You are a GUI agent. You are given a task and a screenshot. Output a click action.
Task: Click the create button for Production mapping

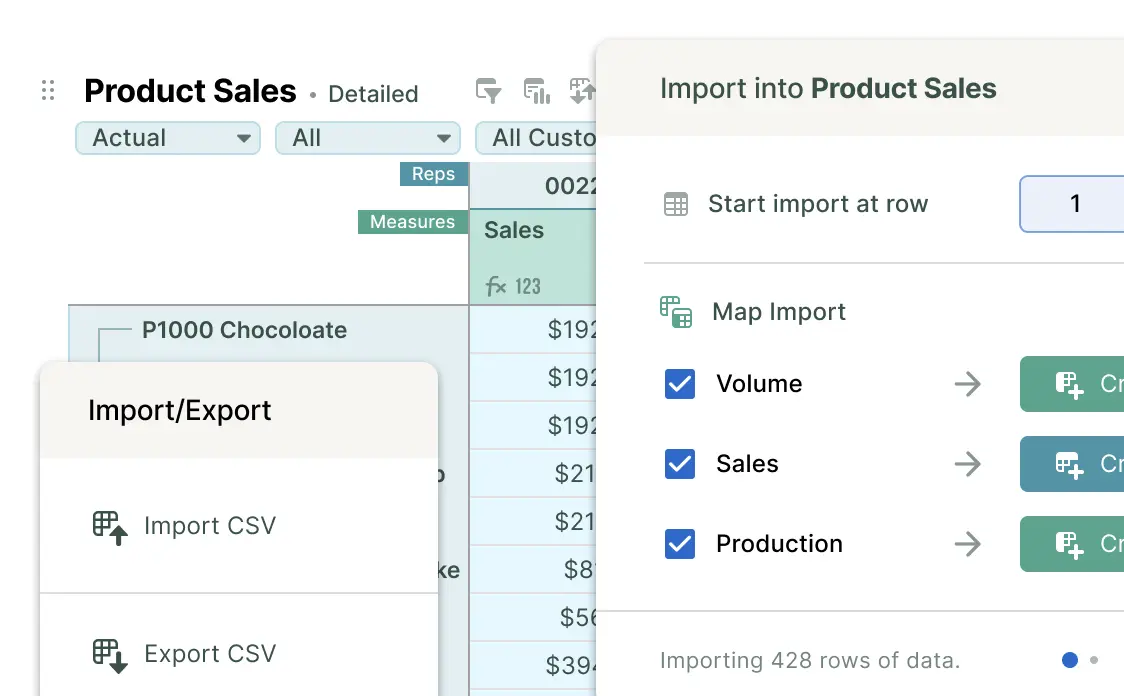pos(1072,544)
